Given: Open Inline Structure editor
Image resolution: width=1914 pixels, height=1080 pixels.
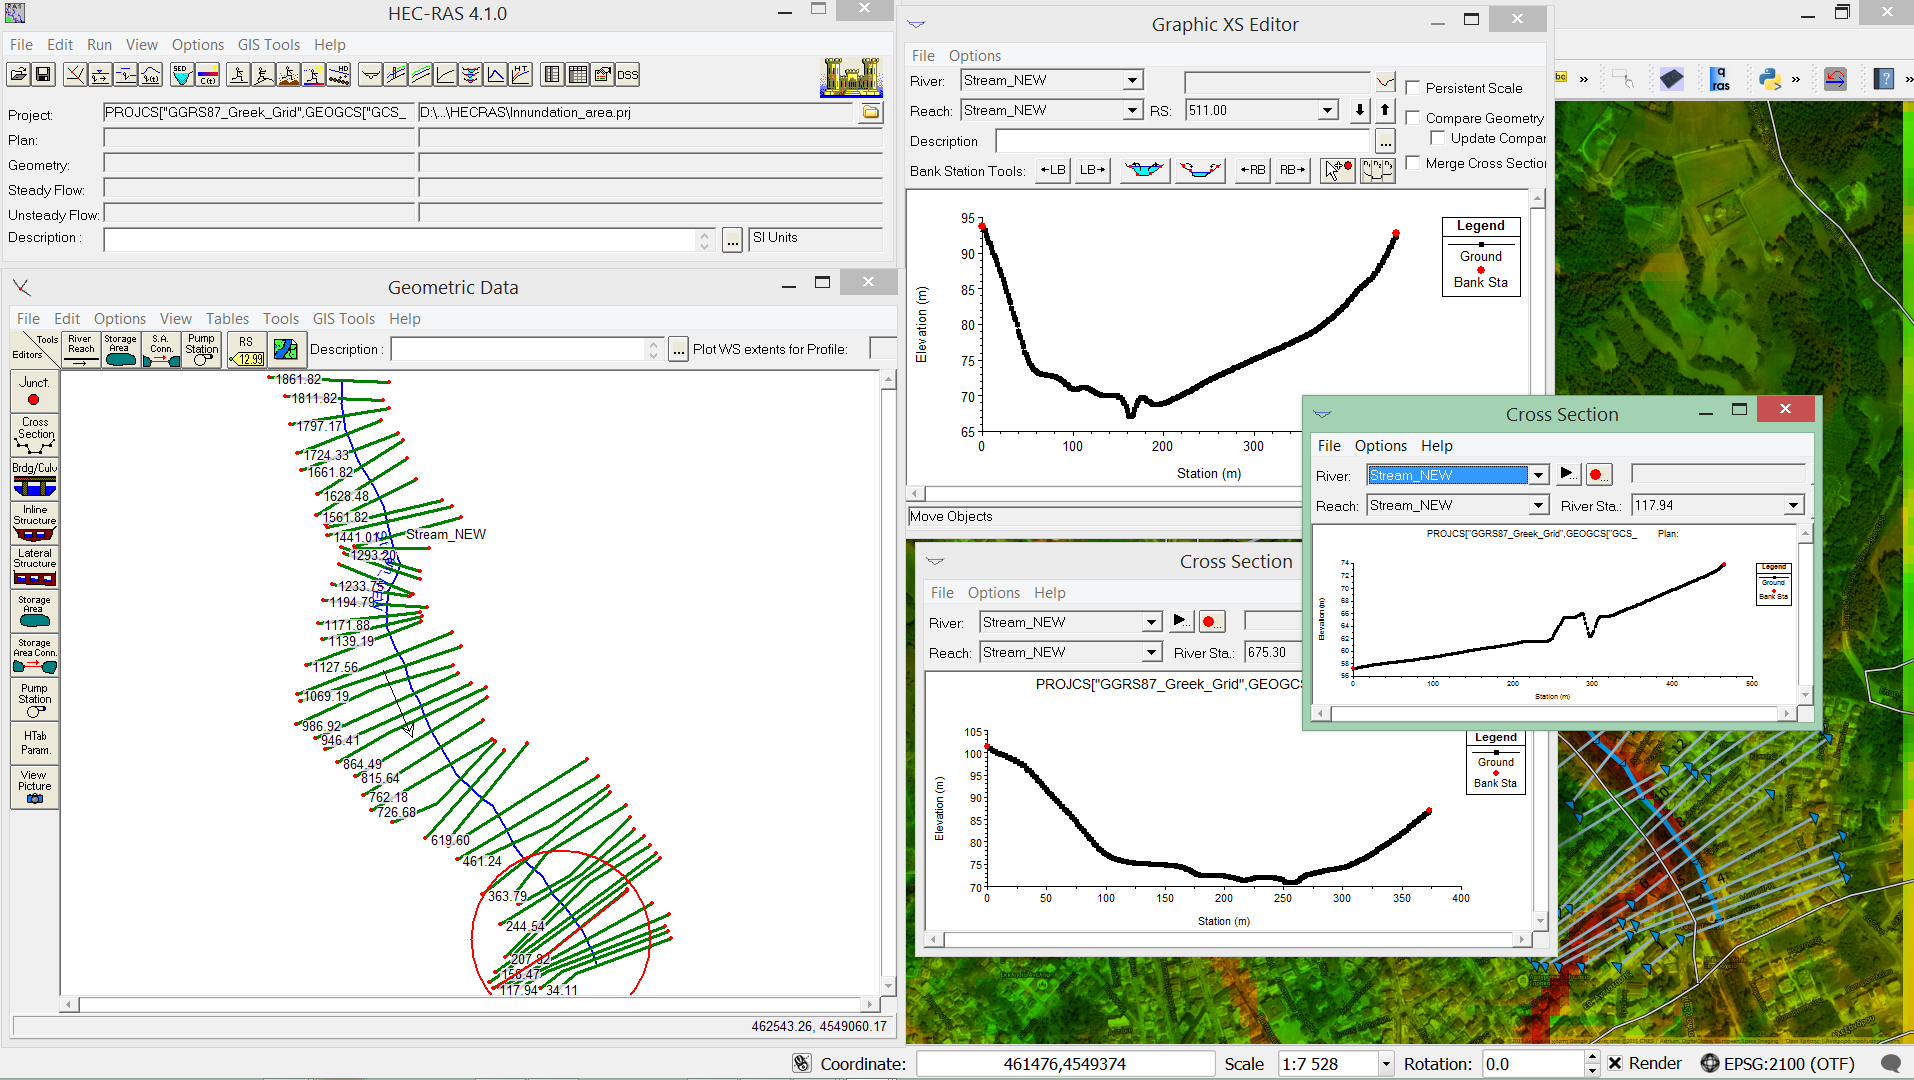Looking at the screenshot, I should click(34, 523).
